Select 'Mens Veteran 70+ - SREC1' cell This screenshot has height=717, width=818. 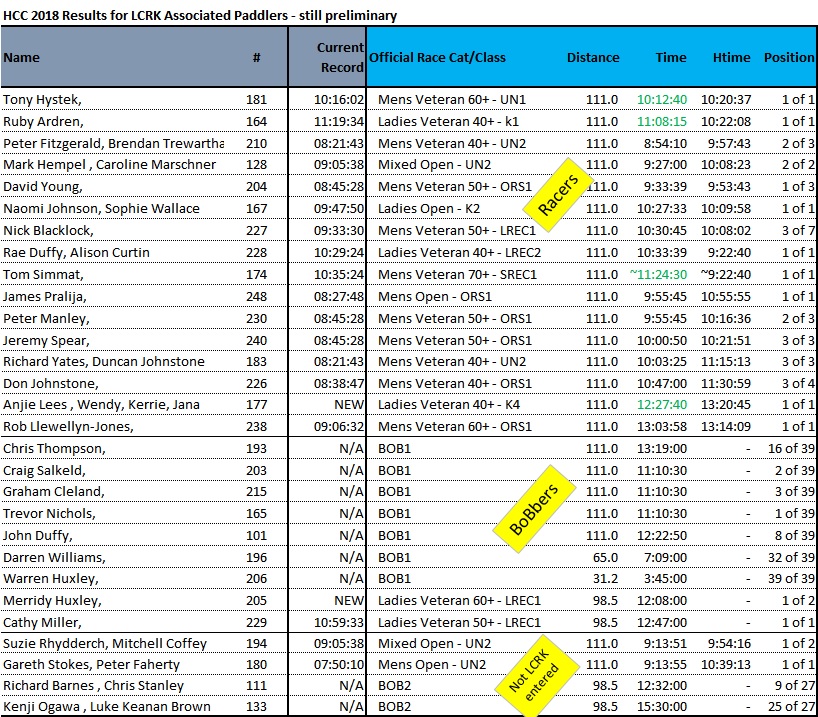pos(458,274)
